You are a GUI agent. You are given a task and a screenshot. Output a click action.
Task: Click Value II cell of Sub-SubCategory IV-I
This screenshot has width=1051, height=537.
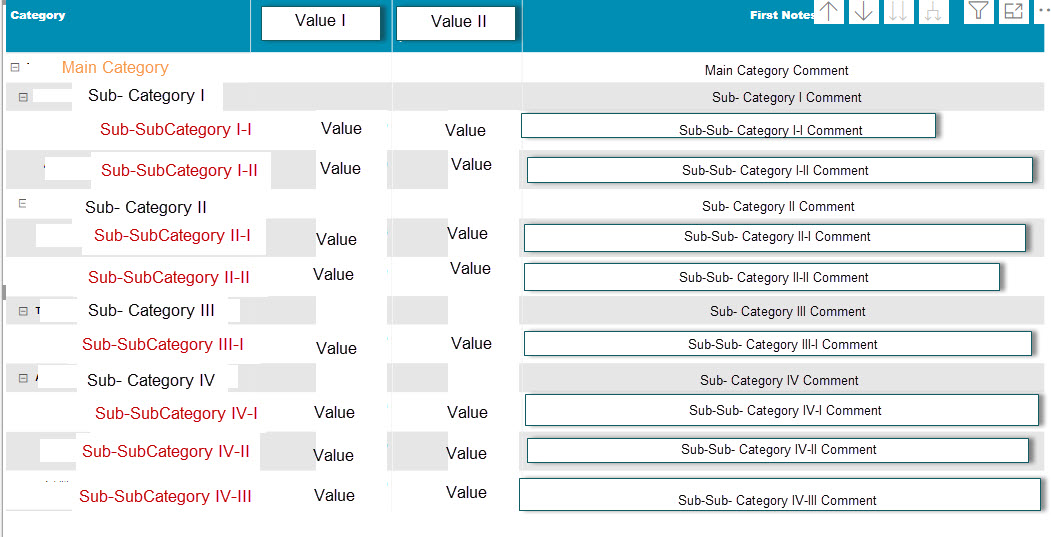click(x=467, y=413)
